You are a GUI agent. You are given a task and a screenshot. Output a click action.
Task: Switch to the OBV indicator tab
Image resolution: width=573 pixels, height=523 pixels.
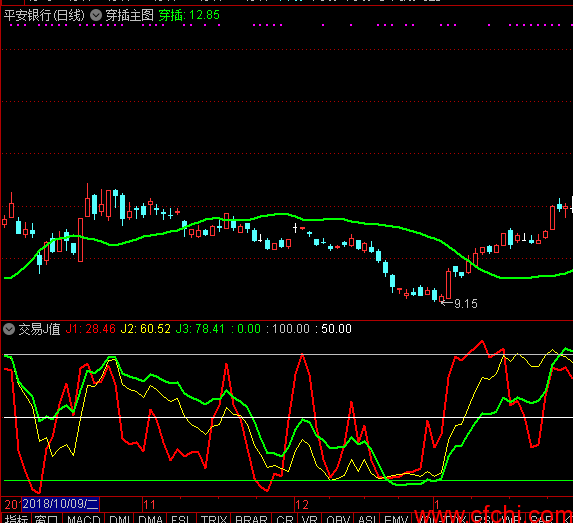(338, 519)
